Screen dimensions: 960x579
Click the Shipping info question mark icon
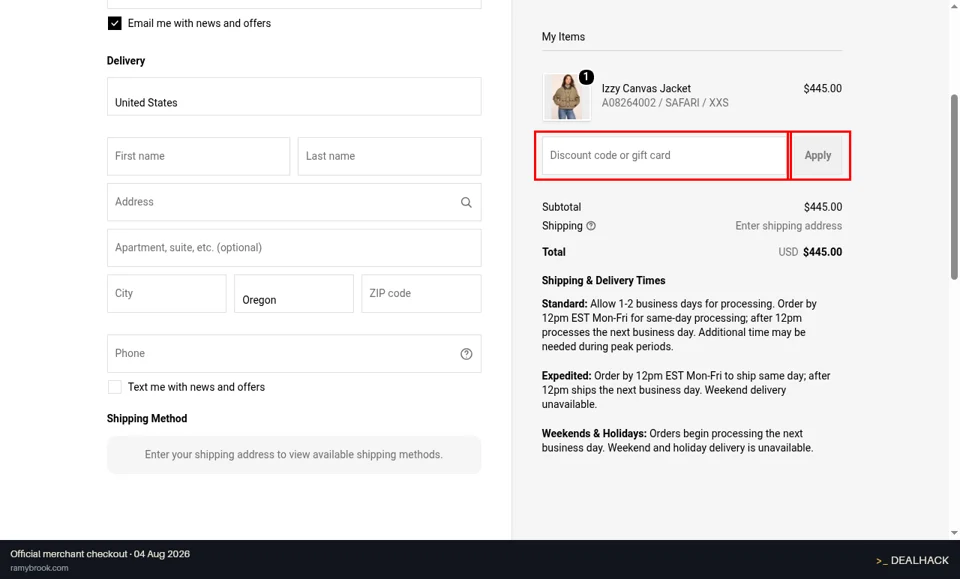pos(591,226)
